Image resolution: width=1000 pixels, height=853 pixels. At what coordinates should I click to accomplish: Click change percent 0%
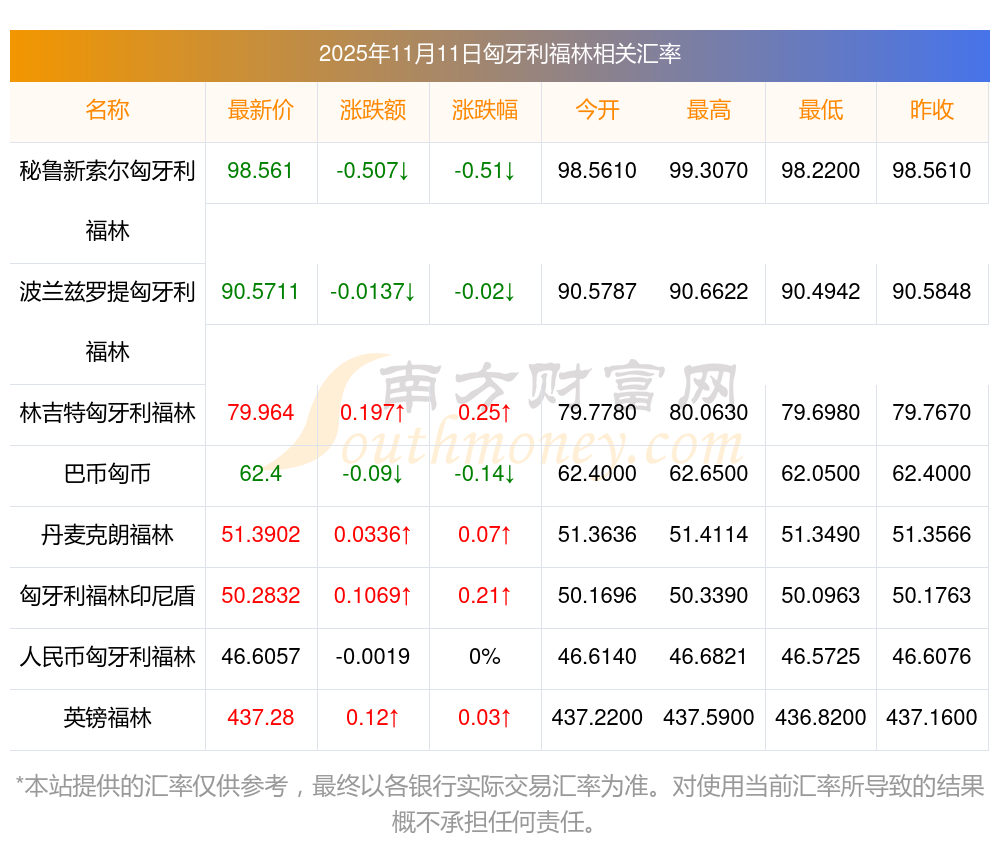click(485, 657)
